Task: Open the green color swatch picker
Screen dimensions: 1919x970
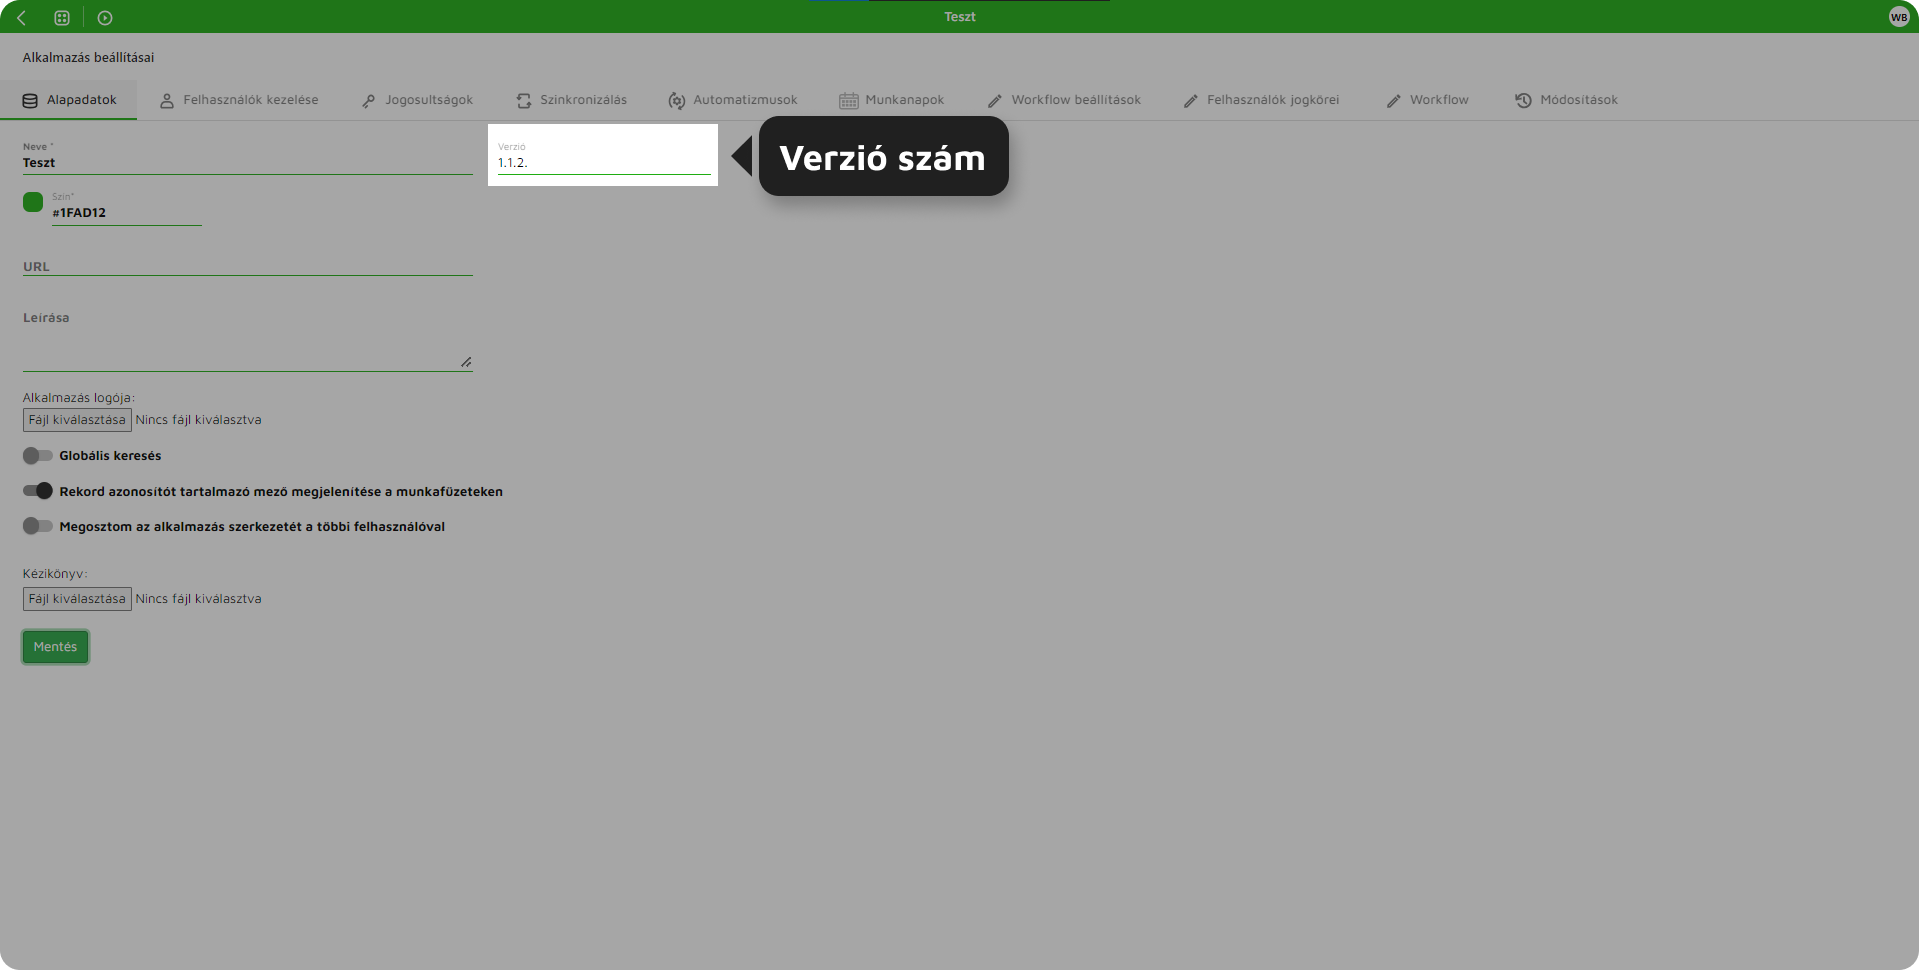Action: (33, 202)
